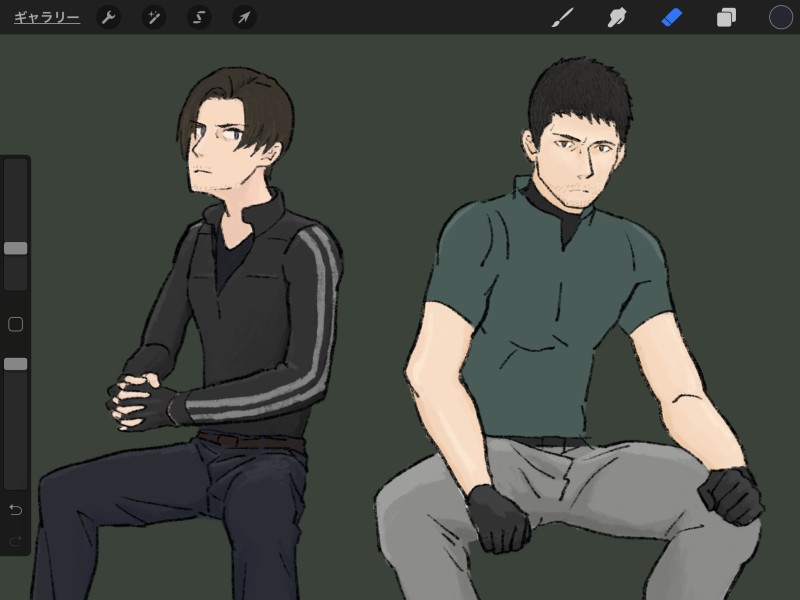Activate the Transform arrow tool

244,18
